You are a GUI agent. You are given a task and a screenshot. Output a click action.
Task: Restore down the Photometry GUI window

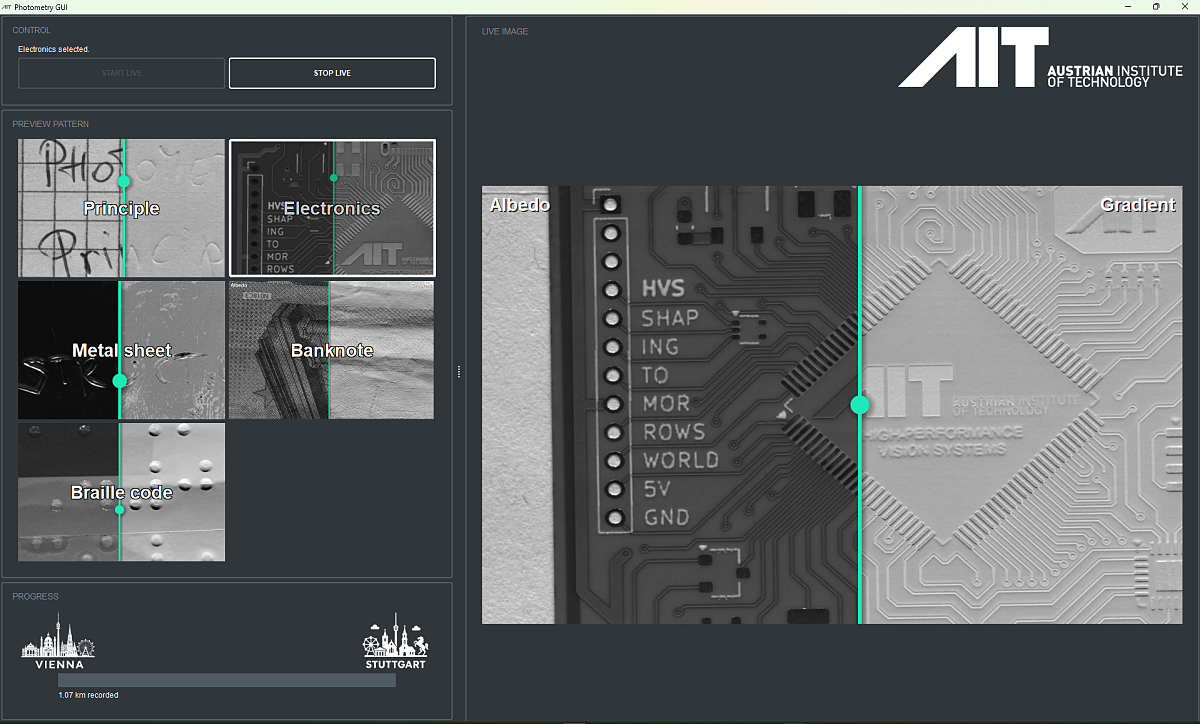coord(1156,6)
